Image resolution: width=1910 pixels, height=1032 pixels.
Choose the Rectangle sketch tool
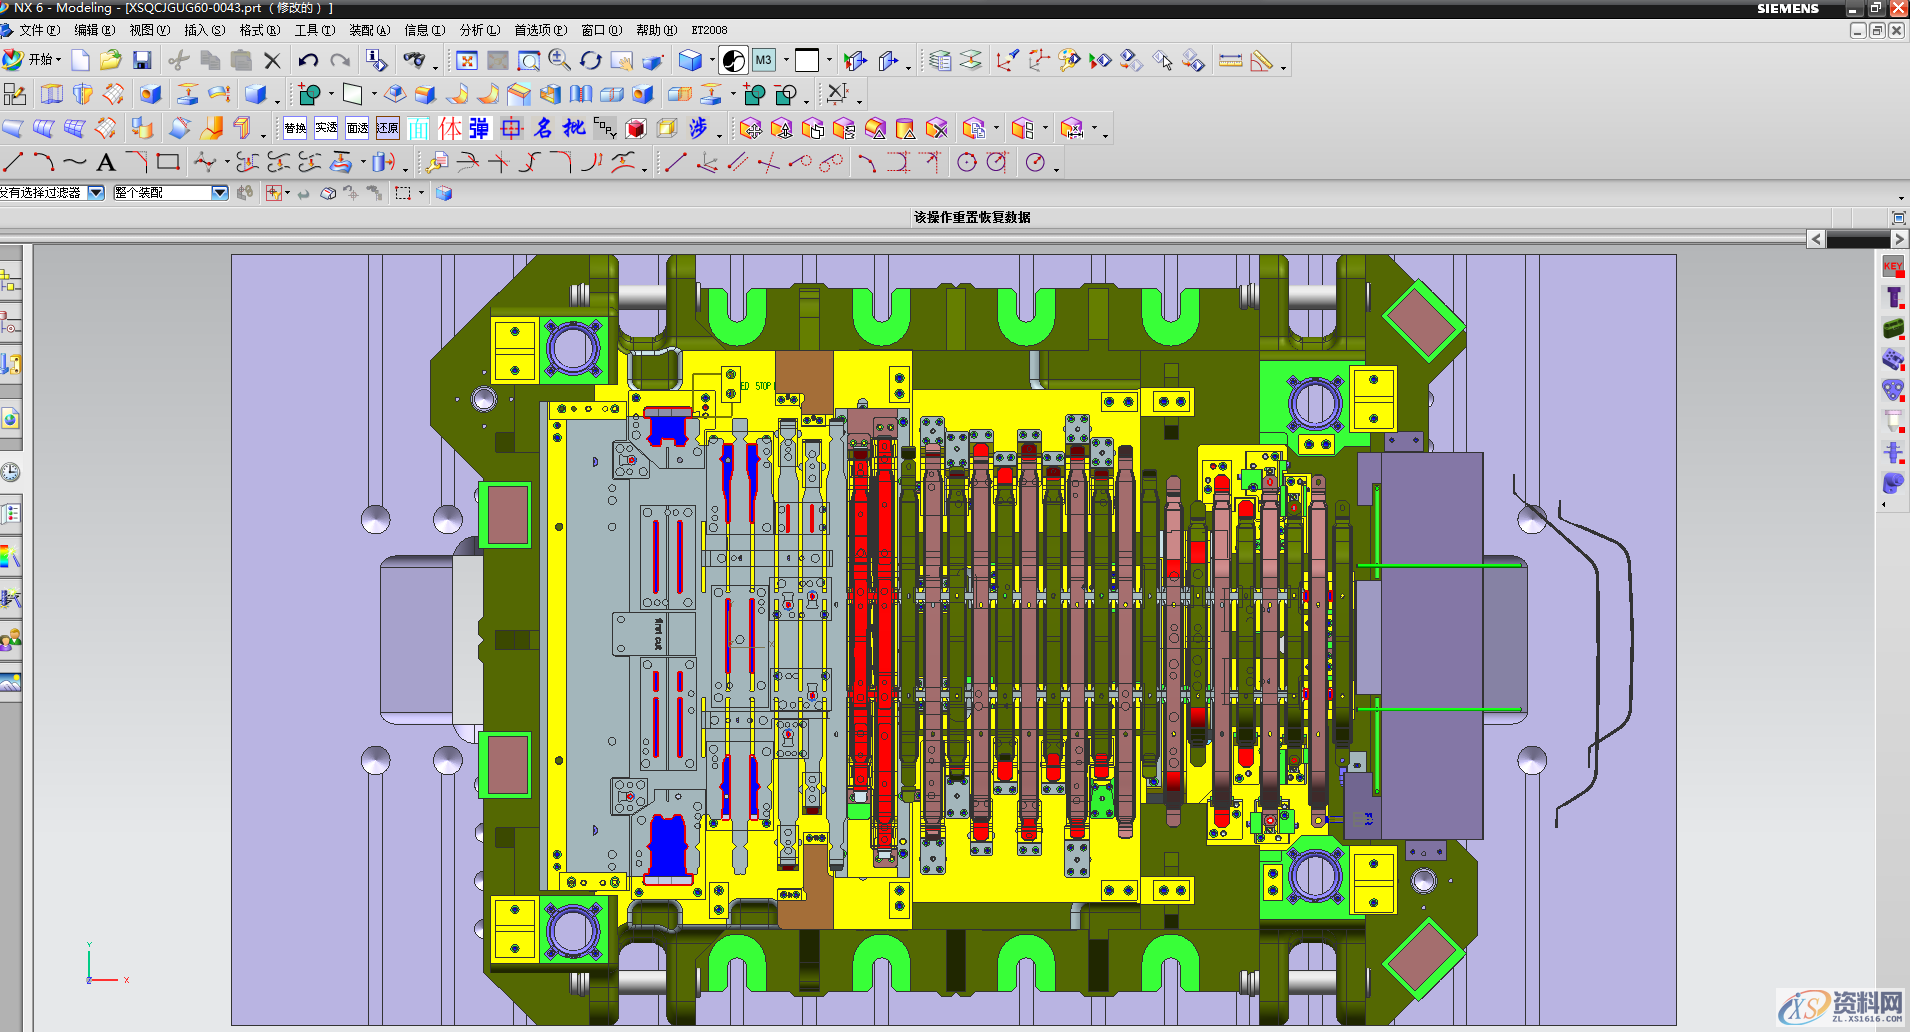168,162
